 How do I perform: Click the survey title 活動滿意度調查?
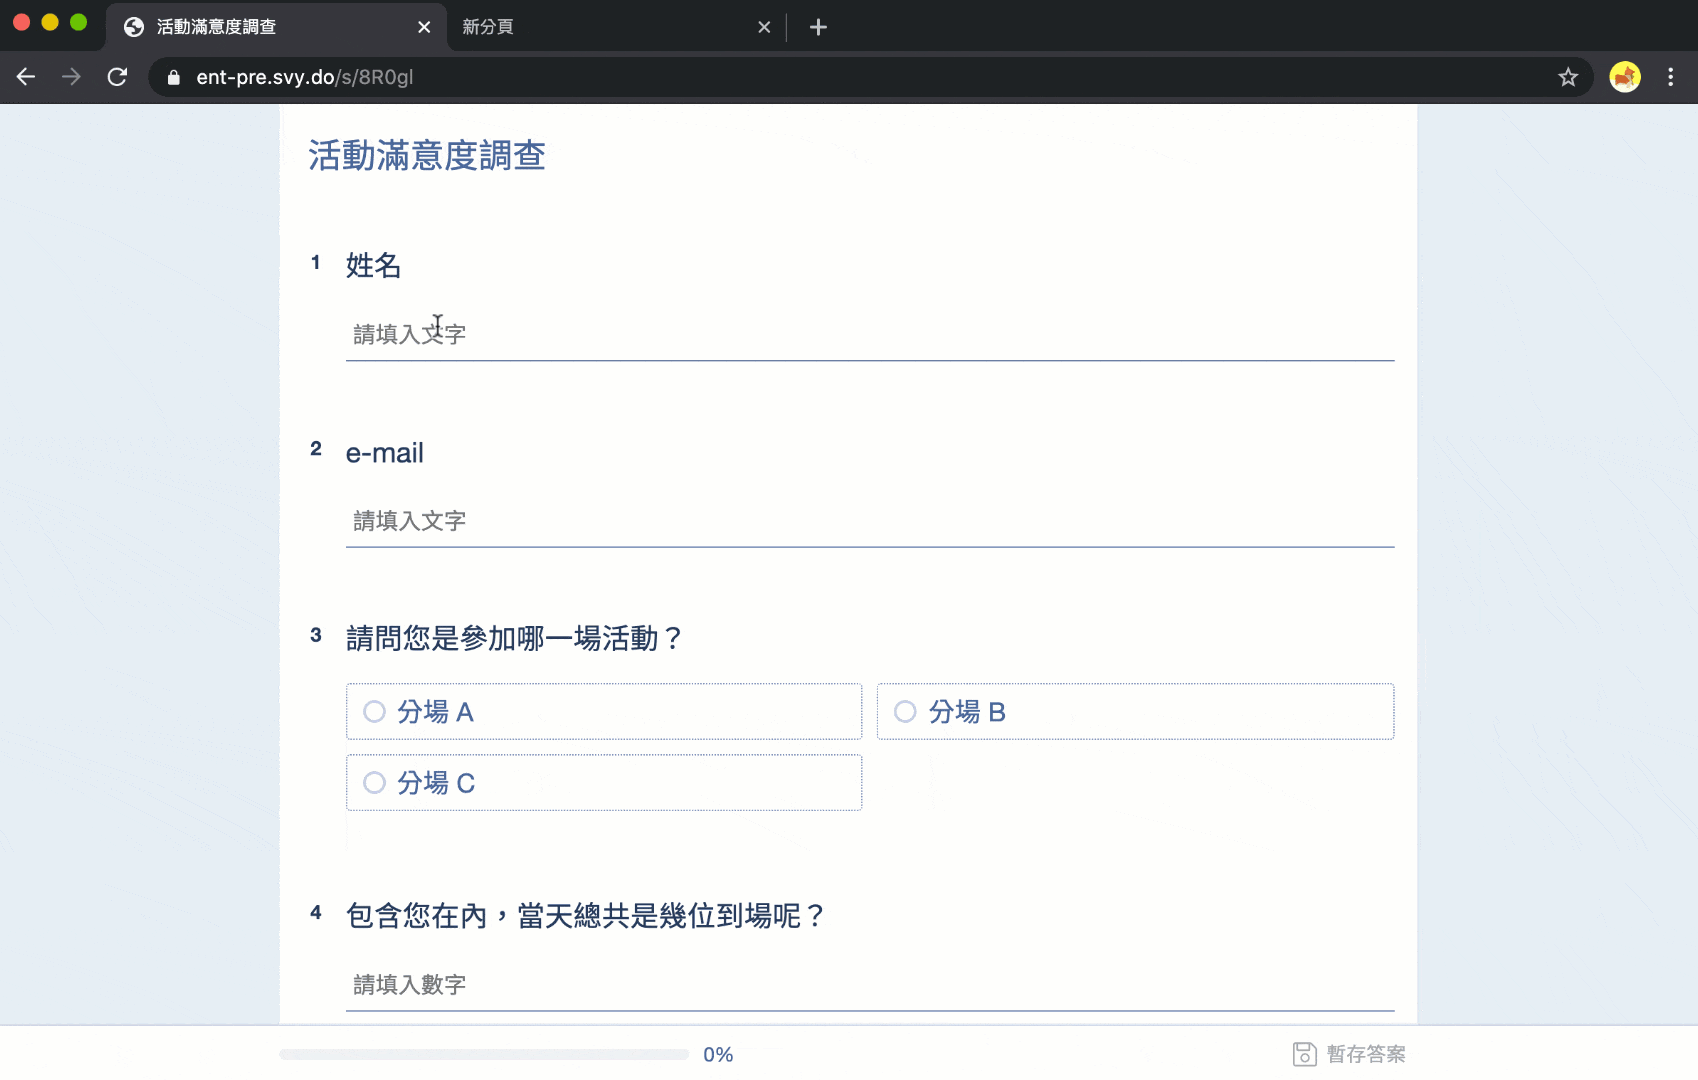pos(427,156)
